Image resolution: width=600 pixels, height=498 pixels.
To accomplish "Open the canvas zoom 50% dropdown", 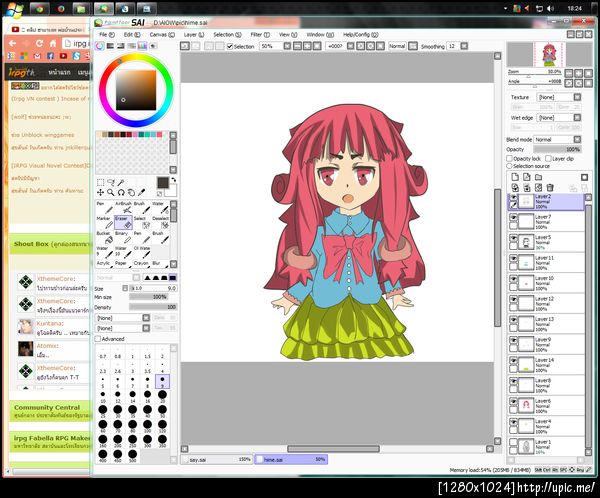I will pos(287,46).
